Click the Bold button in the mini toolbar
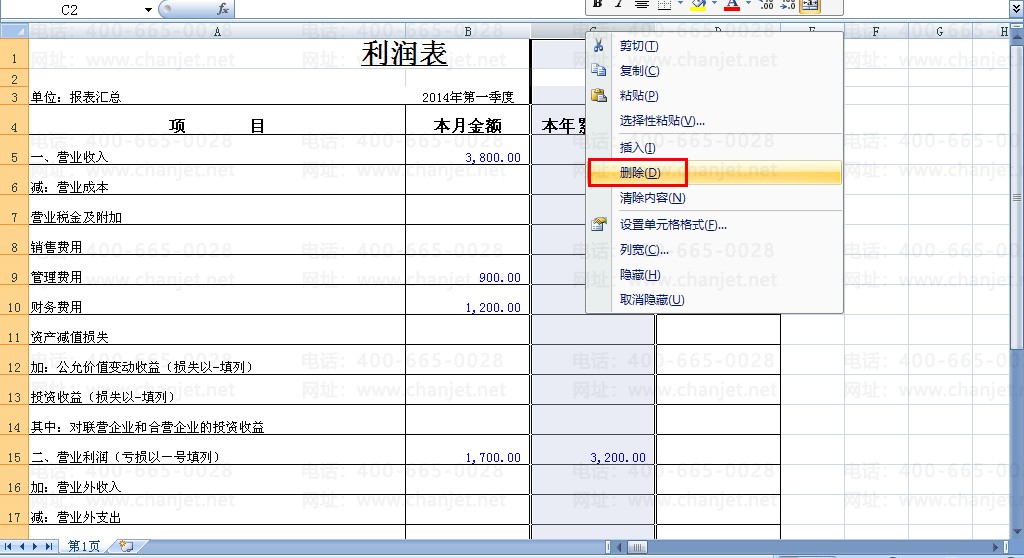The image size is (1024, 558). coord(597,5)
